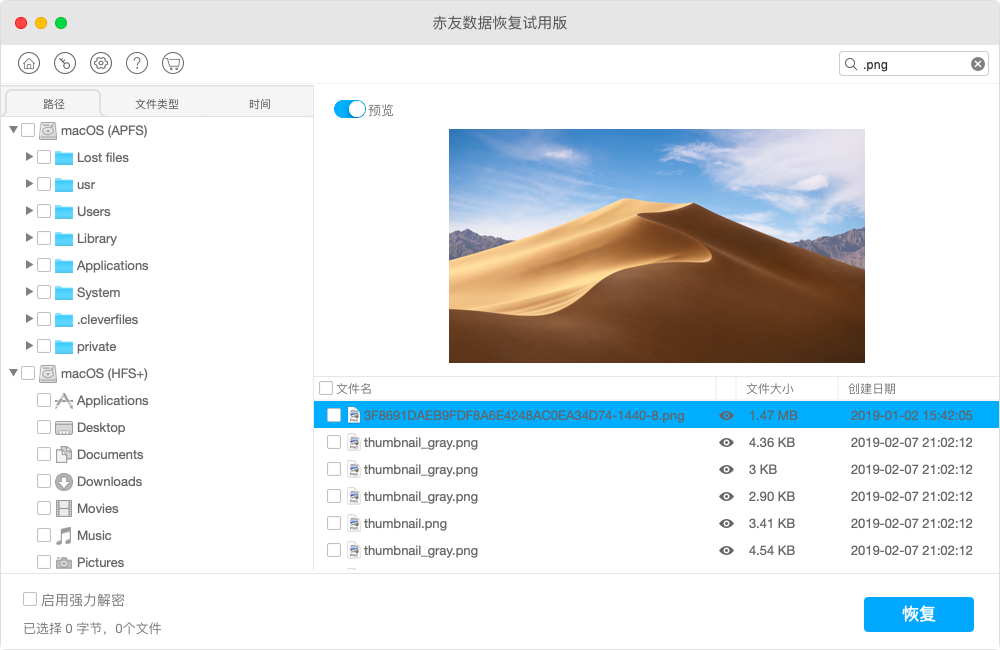
Task: Expand the .cleverfiles folder
Action: pos(29,319)
